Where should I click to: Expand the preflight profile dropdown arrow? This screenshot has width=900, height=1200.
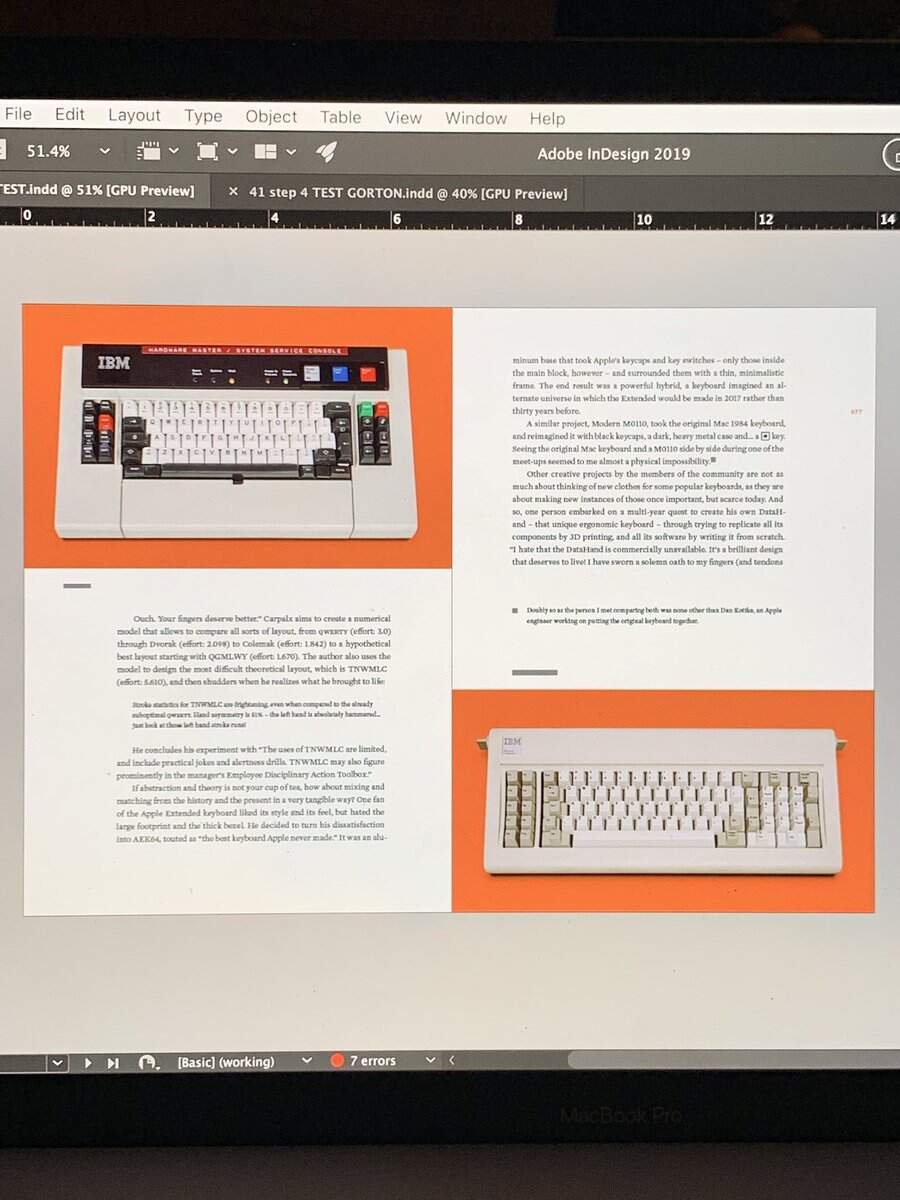point(307,1061)
